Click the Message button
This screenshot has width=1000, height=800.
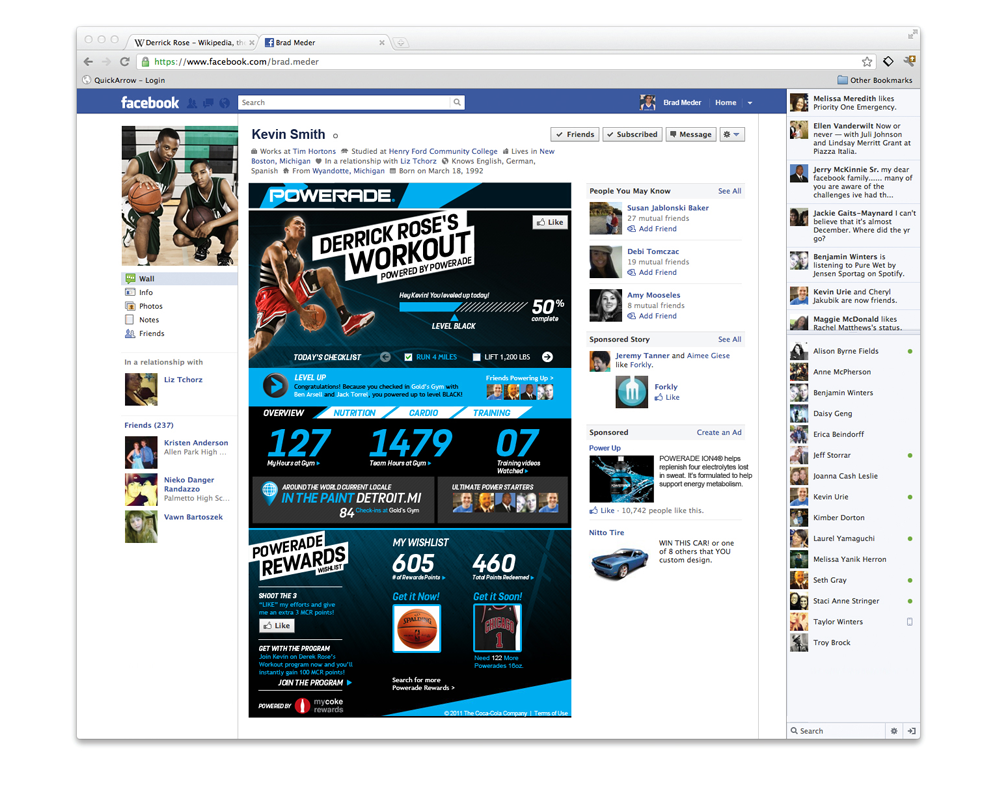tap(690, 135)
